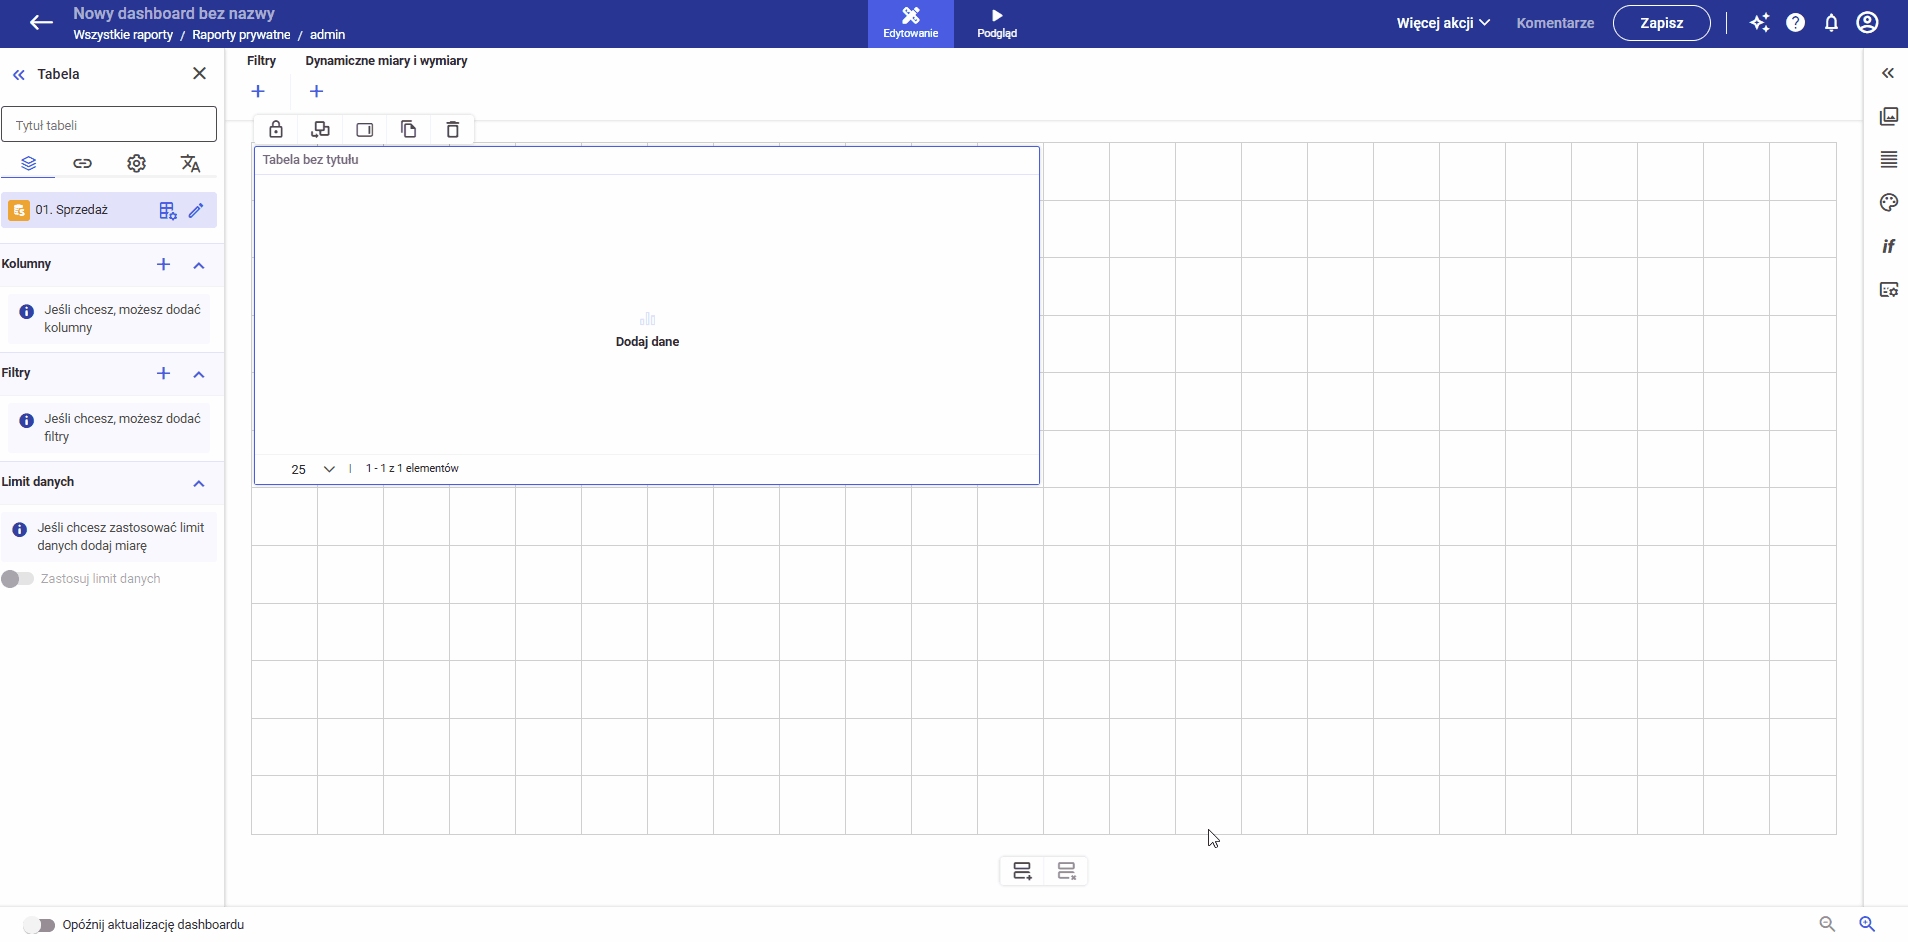The height and width of the screenshot is (942, 1908).
Task: Save the dashboard with Zapisz
Action: [x=1661, y=23]
